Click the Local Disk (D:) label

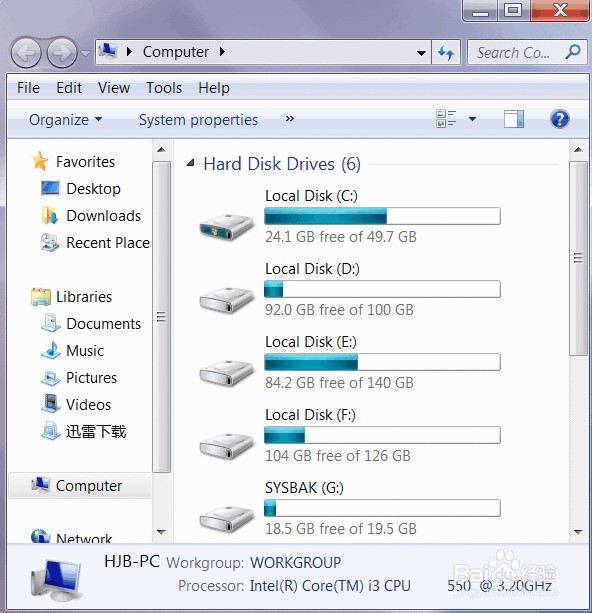tap(312, 269)
